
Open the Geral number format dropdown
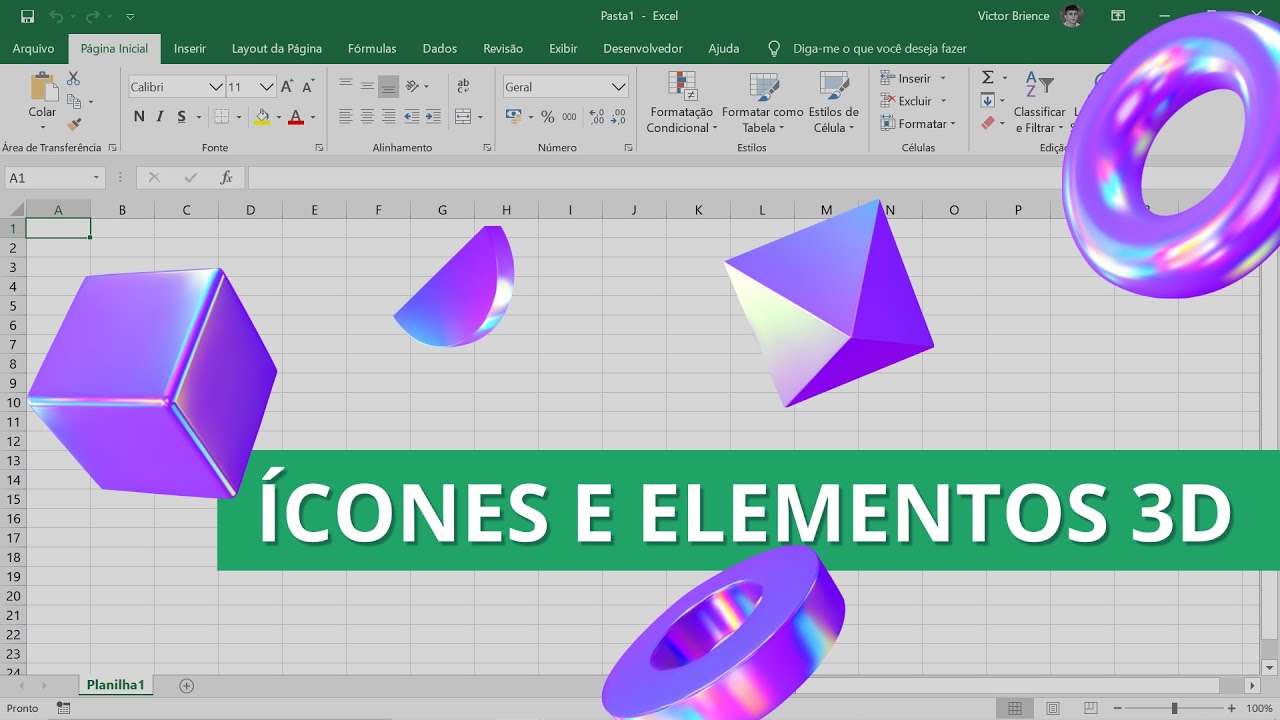[x=618, y=87]
